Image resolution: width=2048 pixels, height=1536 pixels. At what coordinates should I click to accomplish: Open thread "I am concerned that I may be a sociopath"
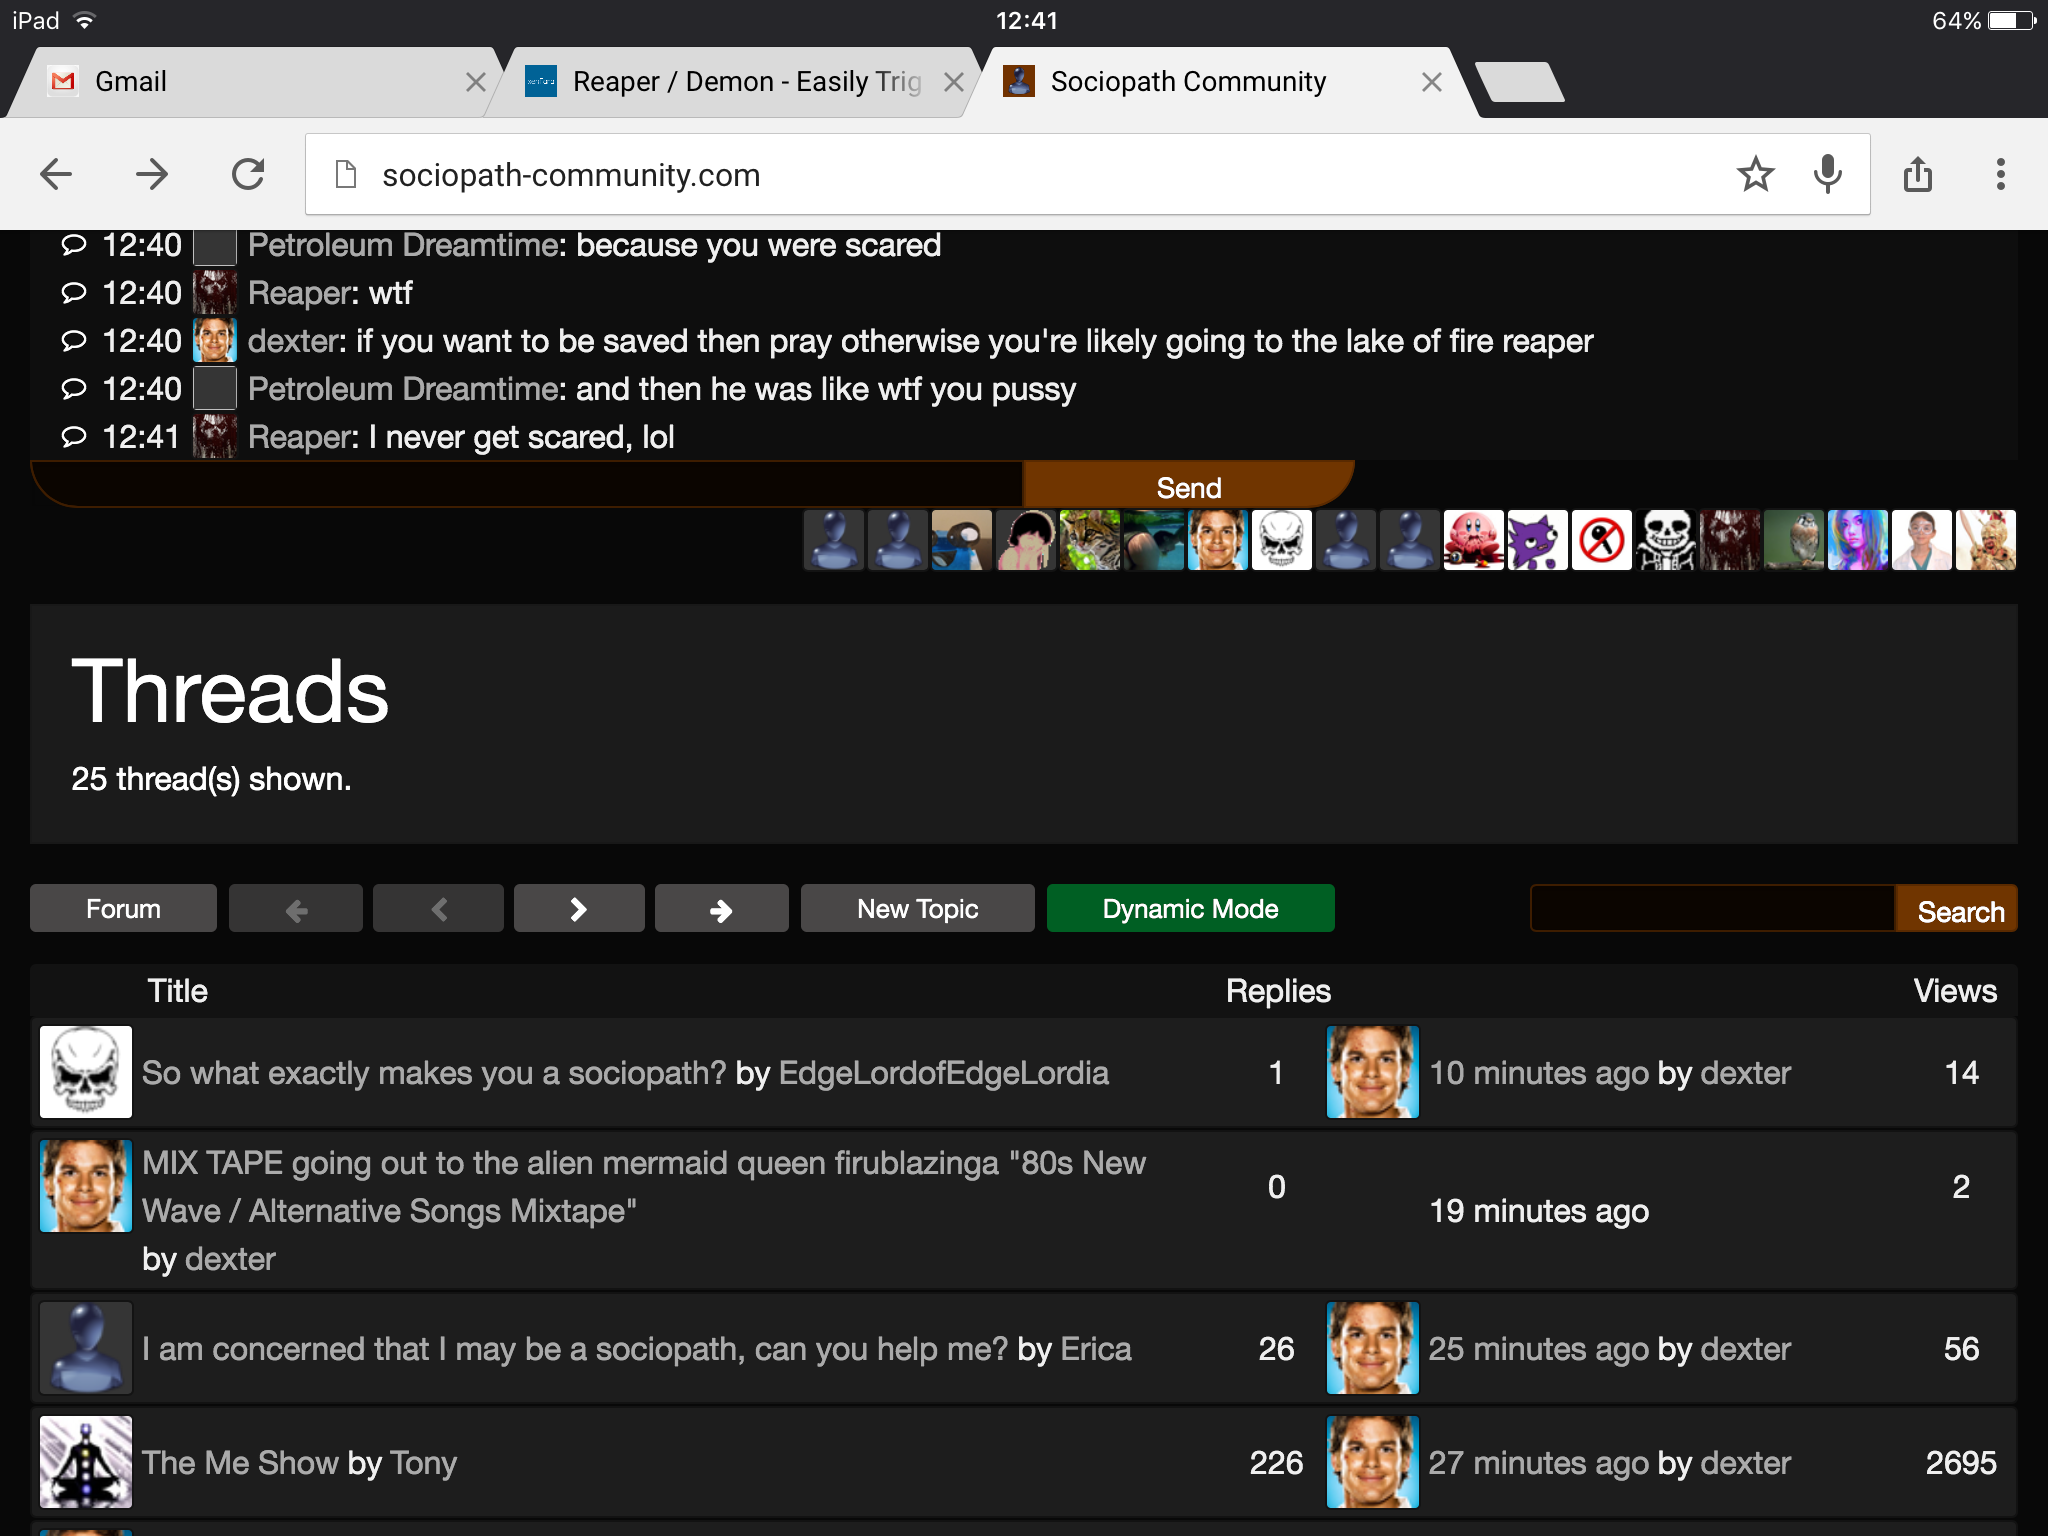click(575, 1349)
